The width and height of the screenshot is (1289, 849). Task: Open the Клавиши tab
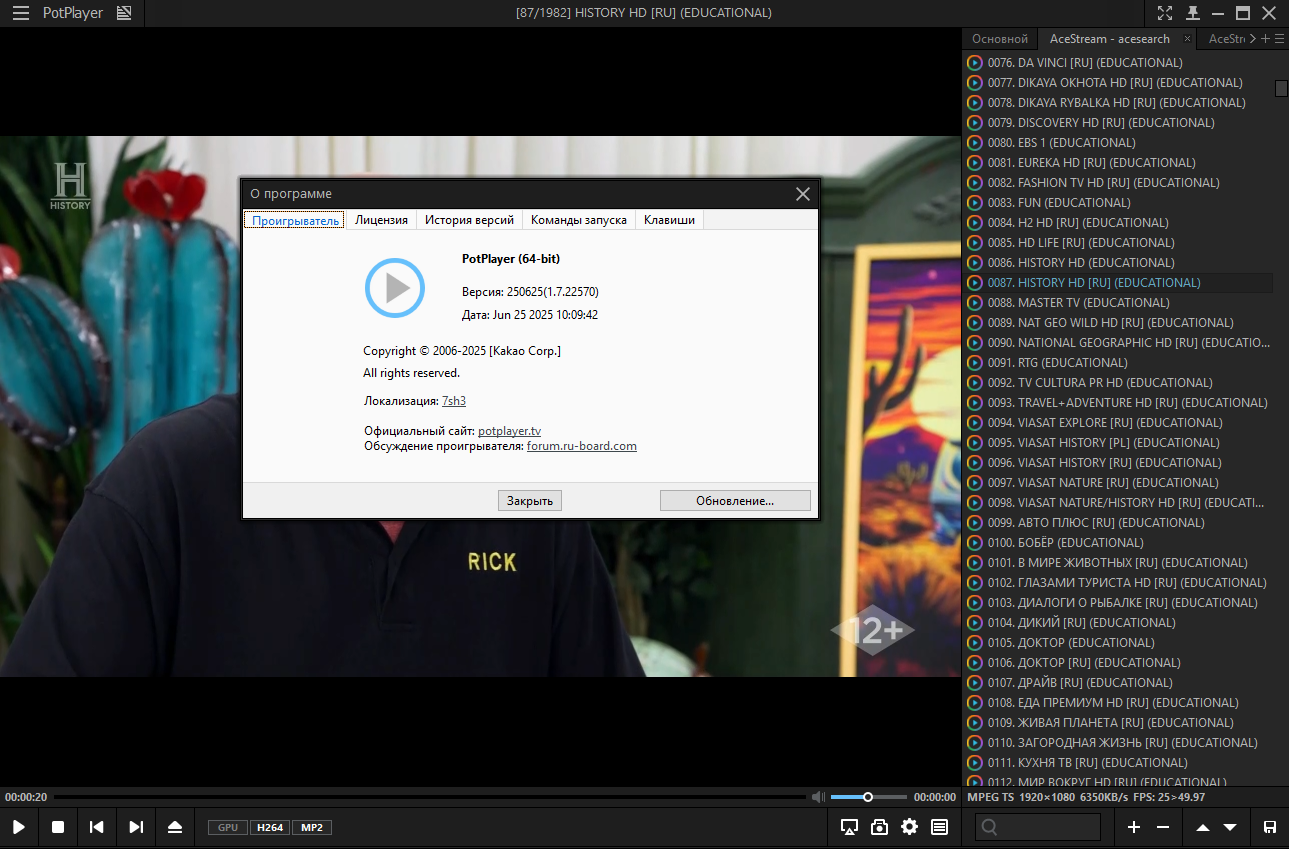pos(669,220)
